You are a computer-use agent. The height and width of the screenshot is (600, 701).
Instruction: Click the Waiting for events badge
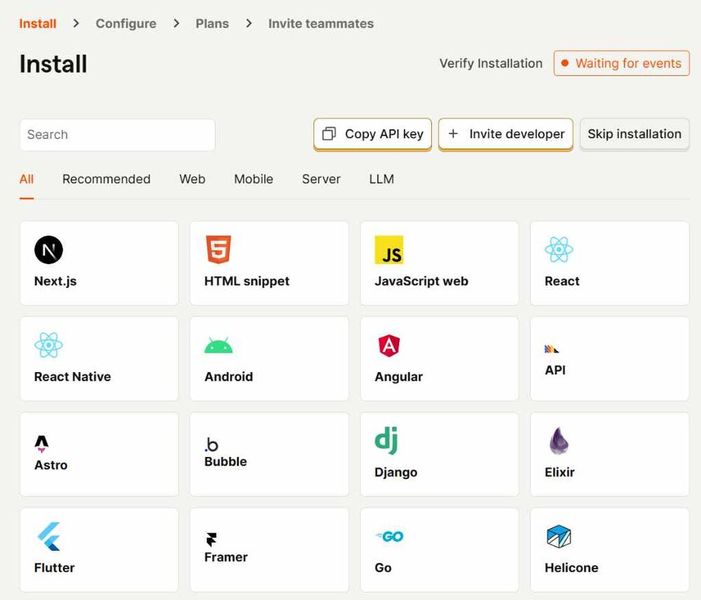click(x=621, y=63)
